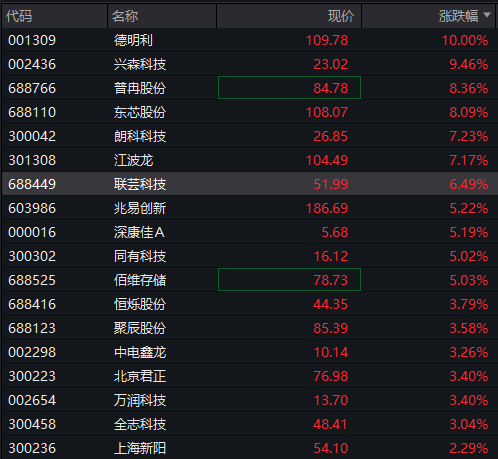498x459 pixels.
Task: Select stock name 江波龙
Action: (133, 160)
